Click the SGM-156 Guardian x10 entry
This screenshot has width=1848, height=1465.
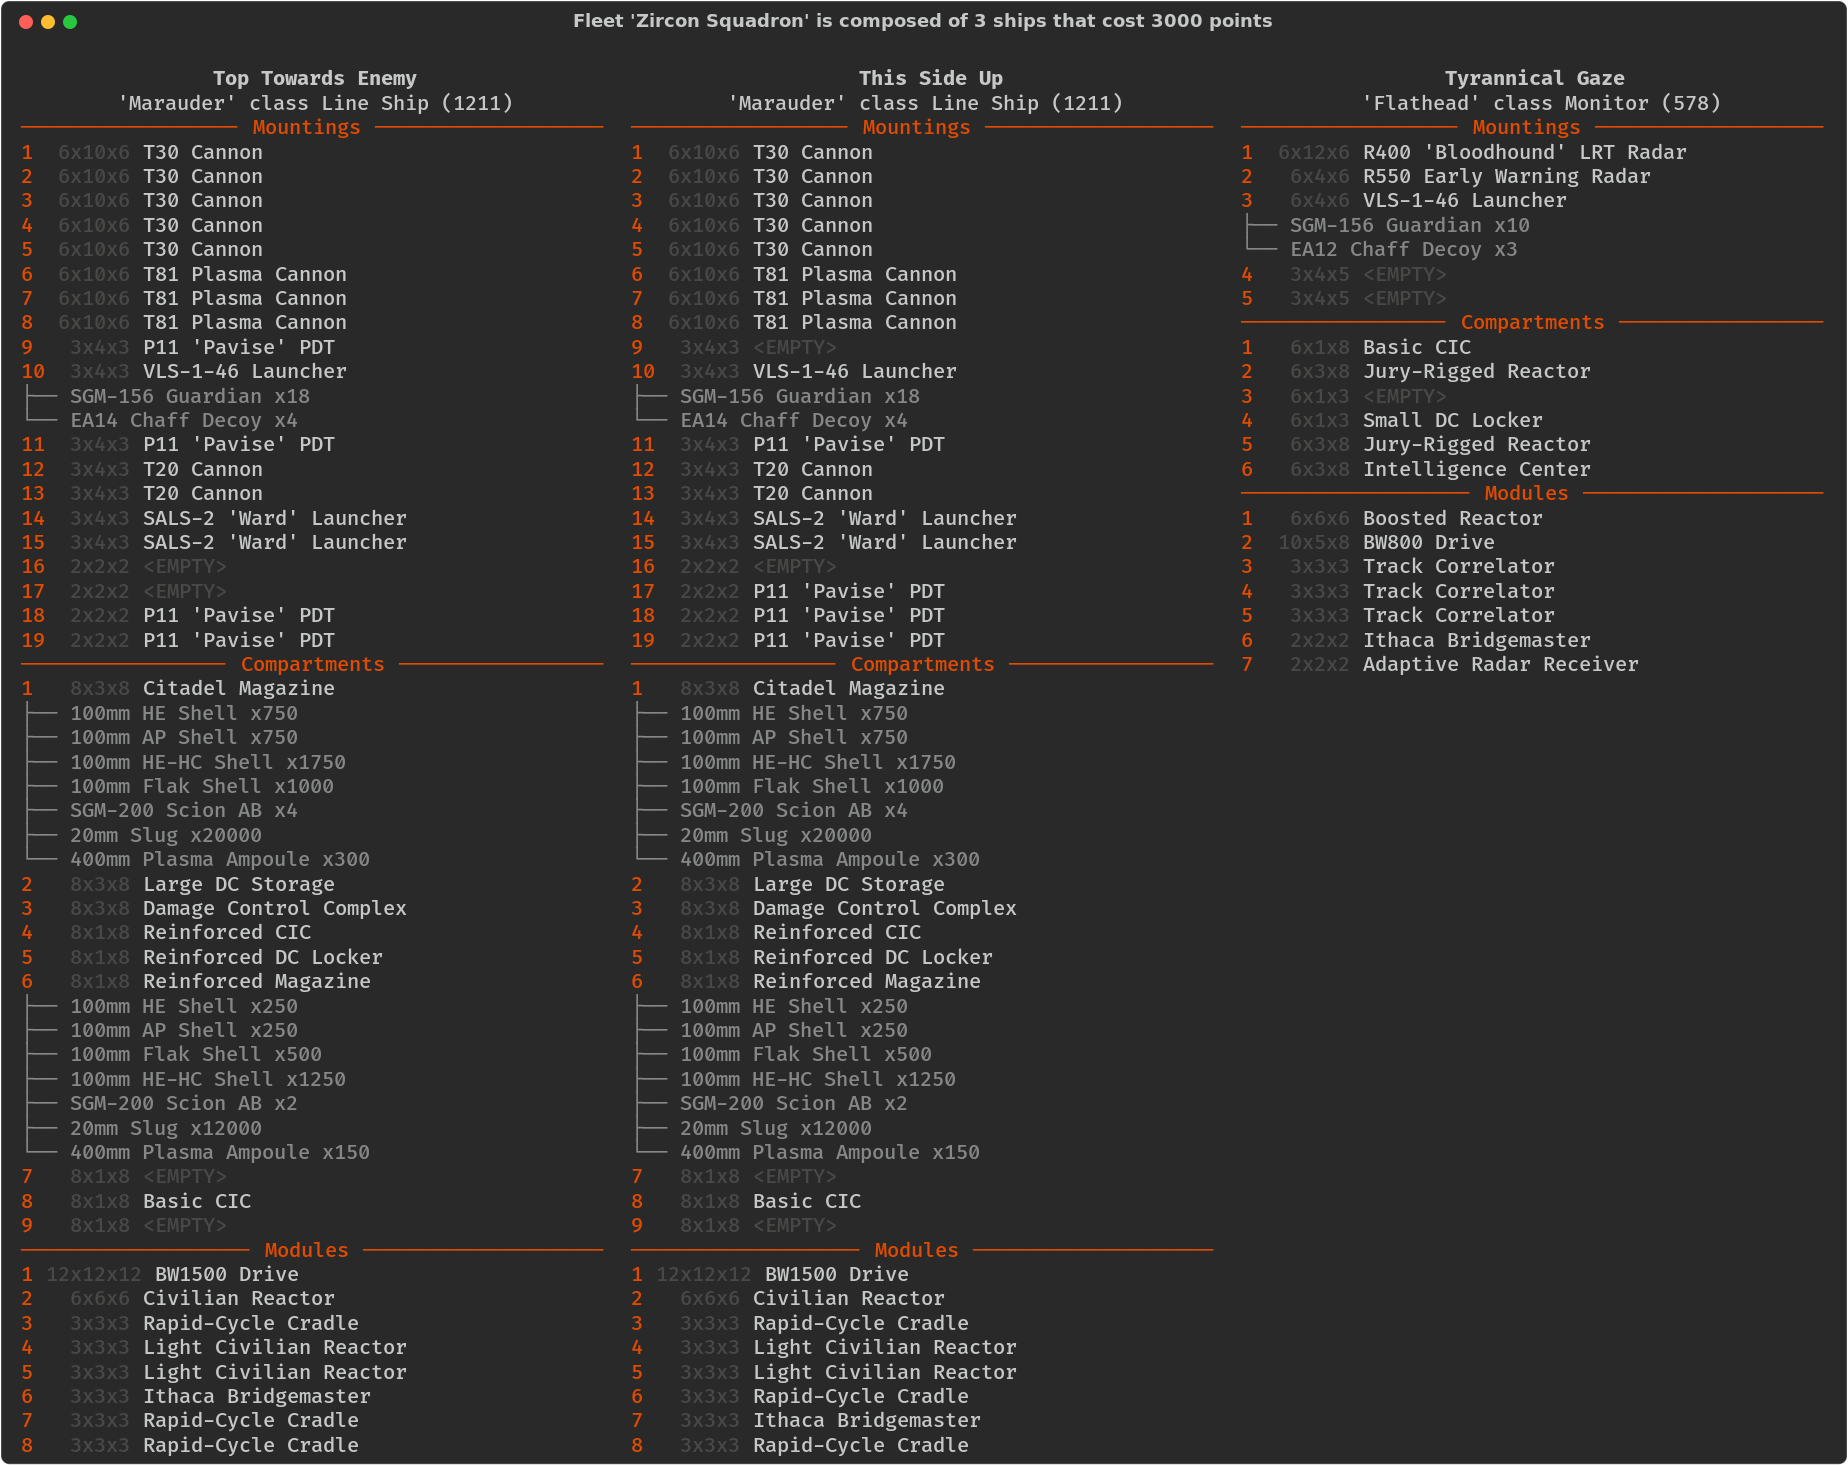pyautogui.click(x=1408, y=225)
